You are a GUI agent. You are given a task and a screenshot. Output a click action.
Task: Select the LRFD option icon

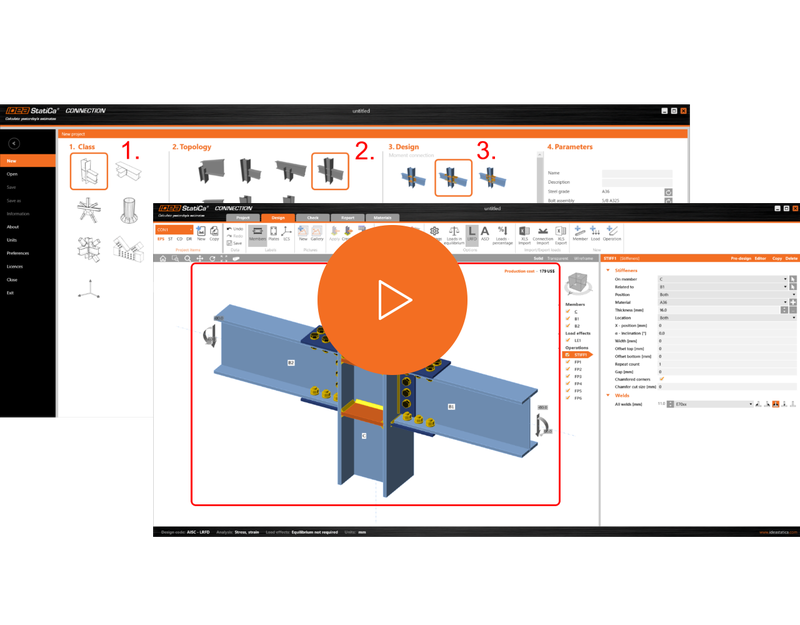pyautogui.click(x=472, y=234)
